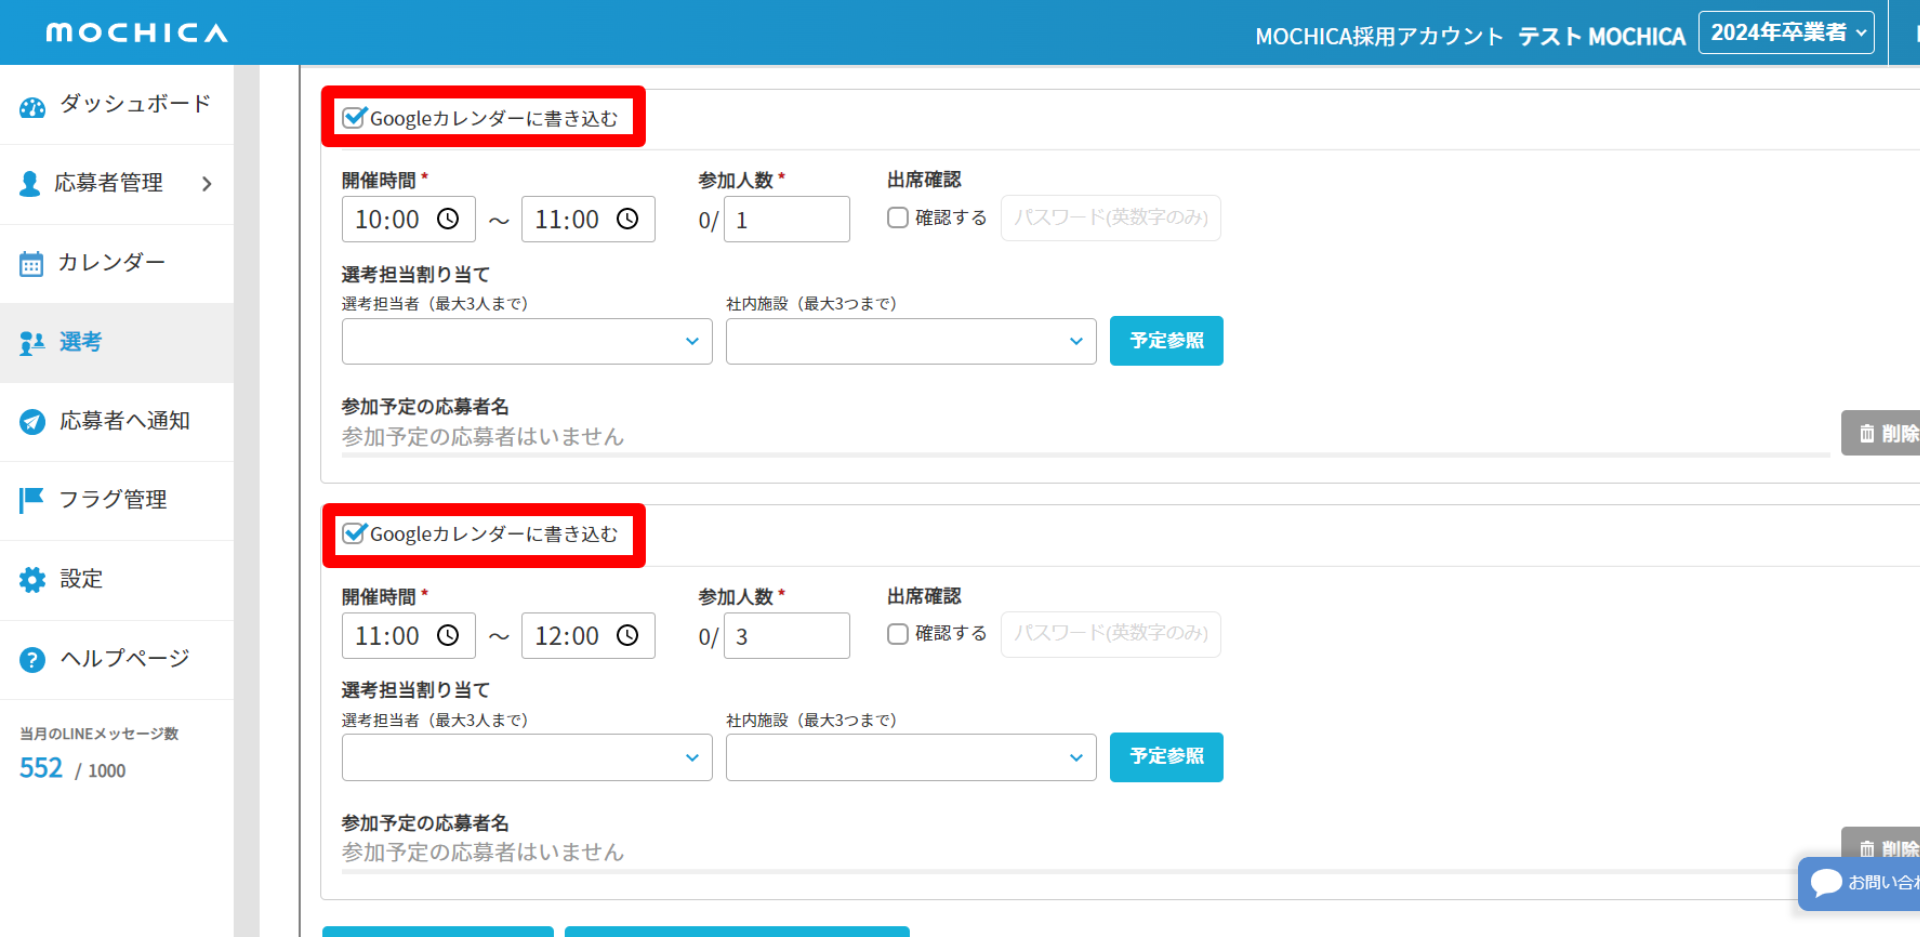Viewport: 1920px width, 937px height.
Task: Click the second slot's 予定参照 button
Action: pyautogui.click(x=1166, y=757)
